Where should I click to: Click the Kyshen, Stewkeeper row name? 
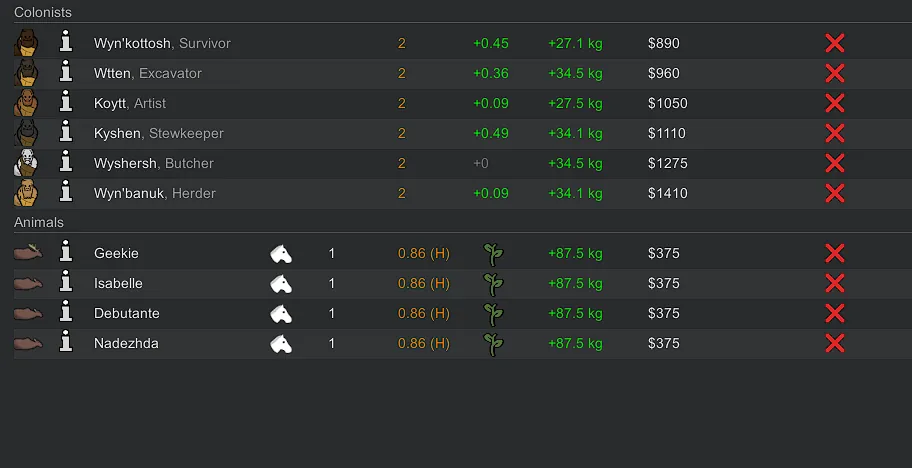point(158,133)
